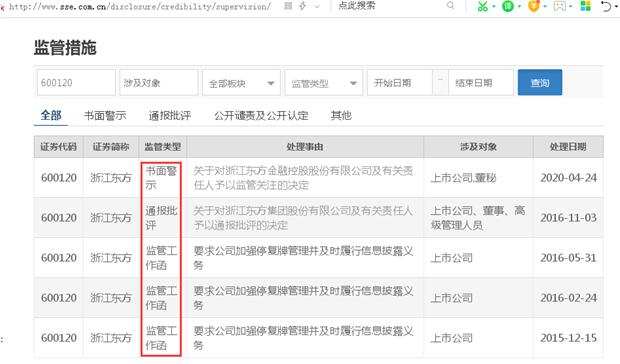
Task: Click the grid icon beside address bar
Action: coord(288,6)
